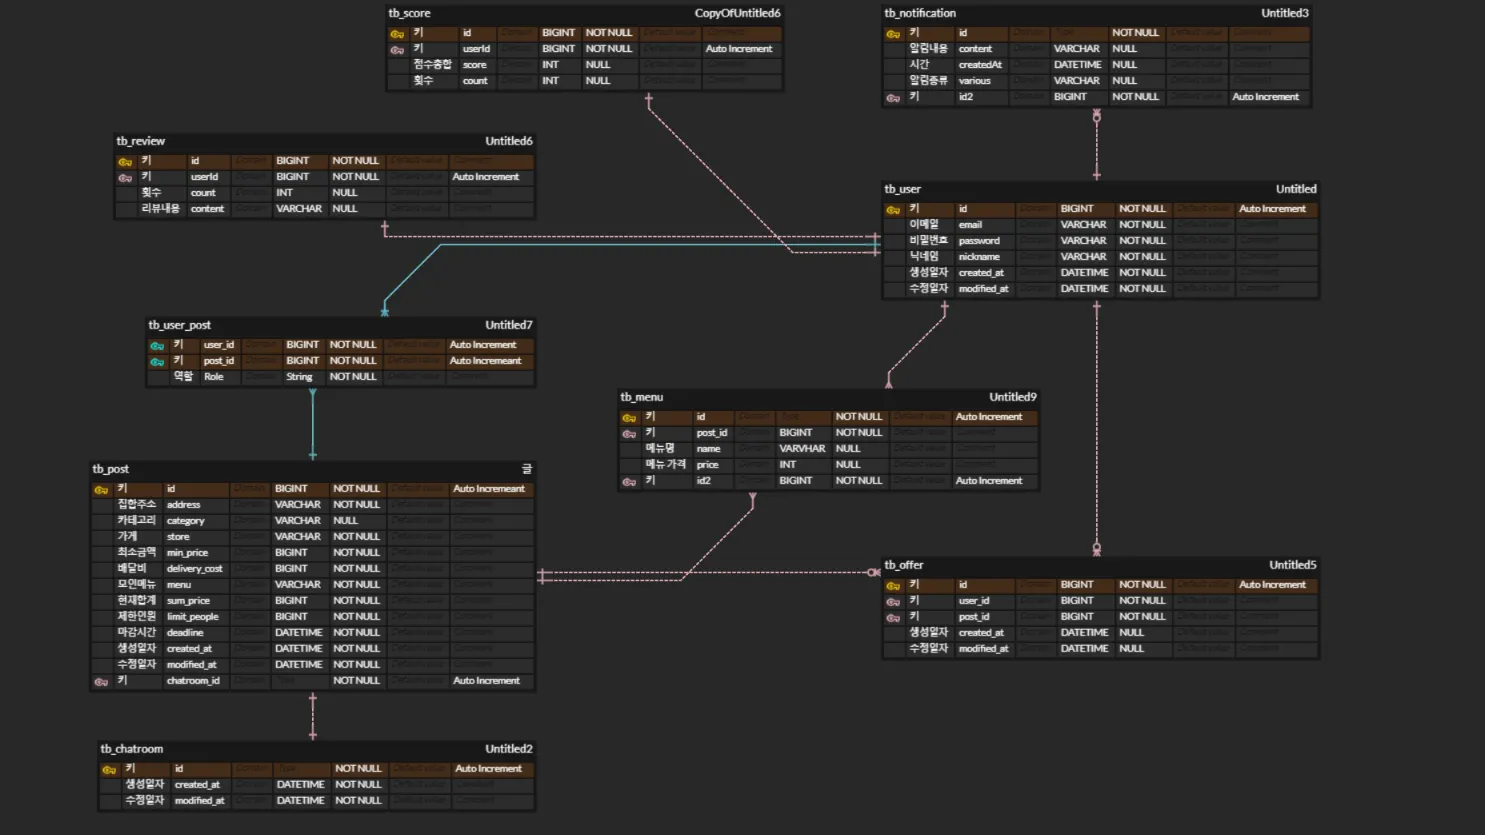Select the Role column in tb_user_post
This screenshot has width=1485, height=835.
point(214,377)
